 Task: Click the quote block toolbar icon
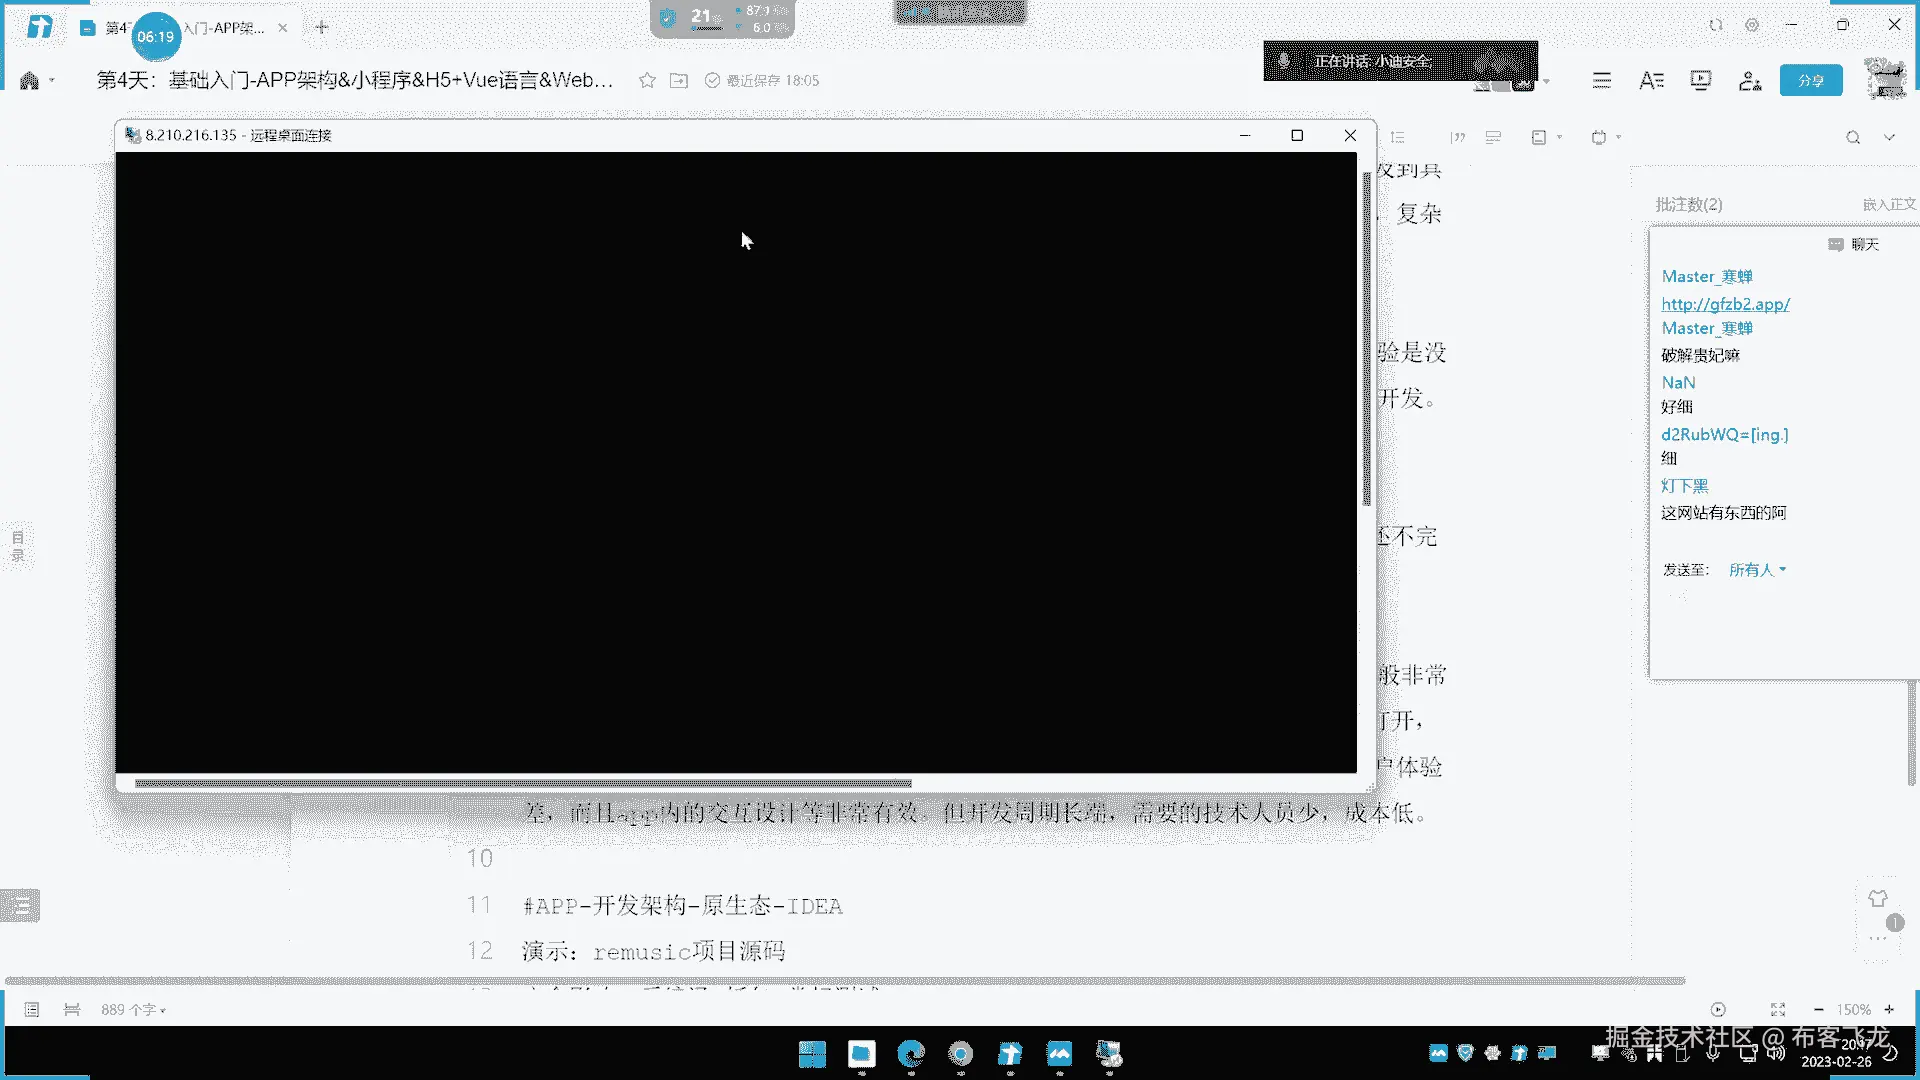pos(1458,137)
